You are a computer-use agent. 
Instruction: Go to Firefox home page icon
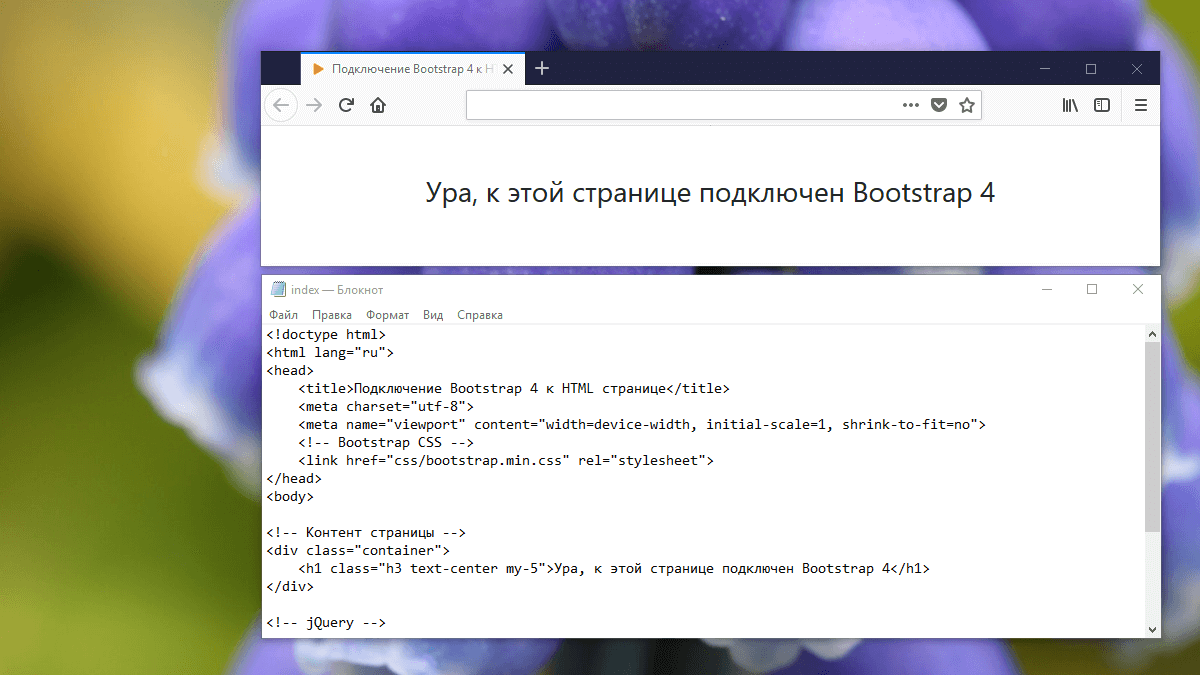click(x=378, y=105)
